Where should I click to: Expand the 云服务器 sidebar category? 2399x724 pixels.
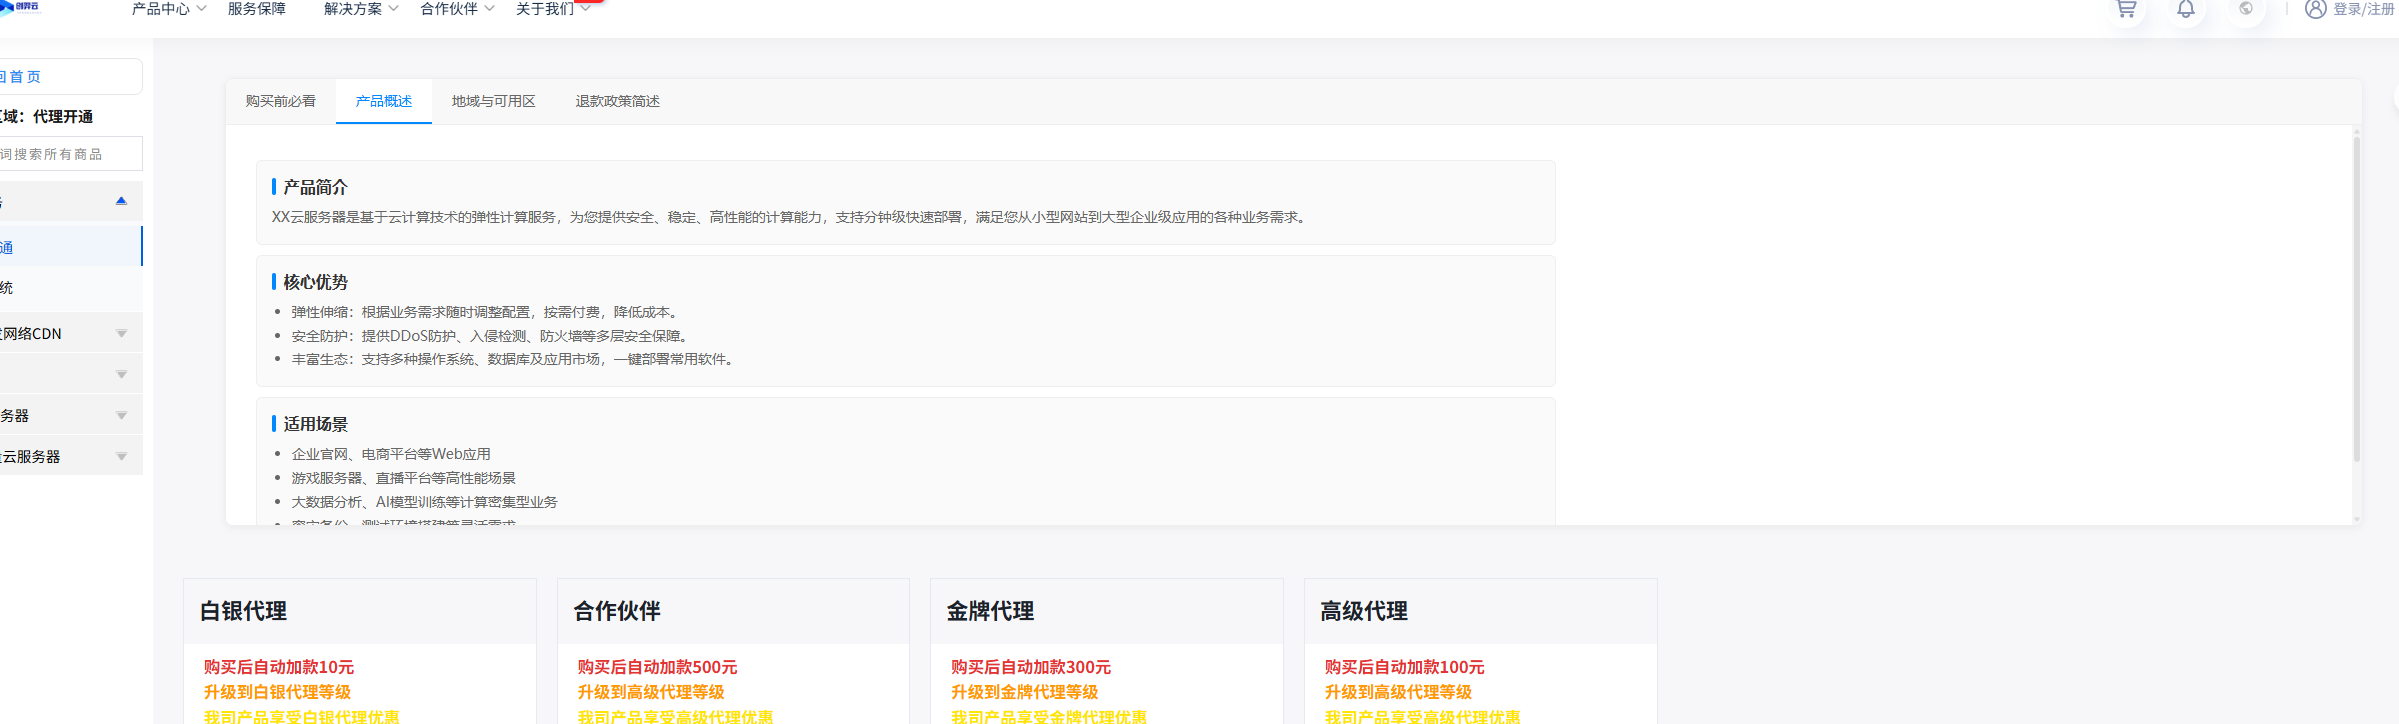[x=121, y=457]
